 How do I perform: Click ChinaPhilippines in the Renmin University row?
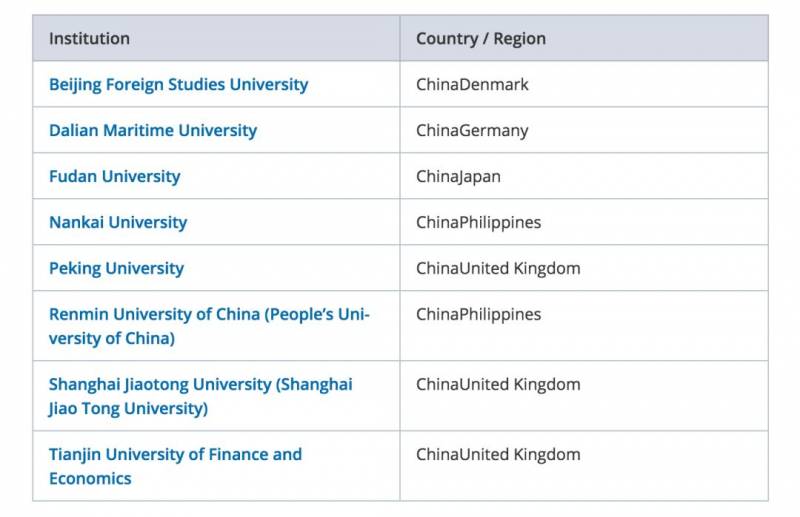click(x=479, y=314)
